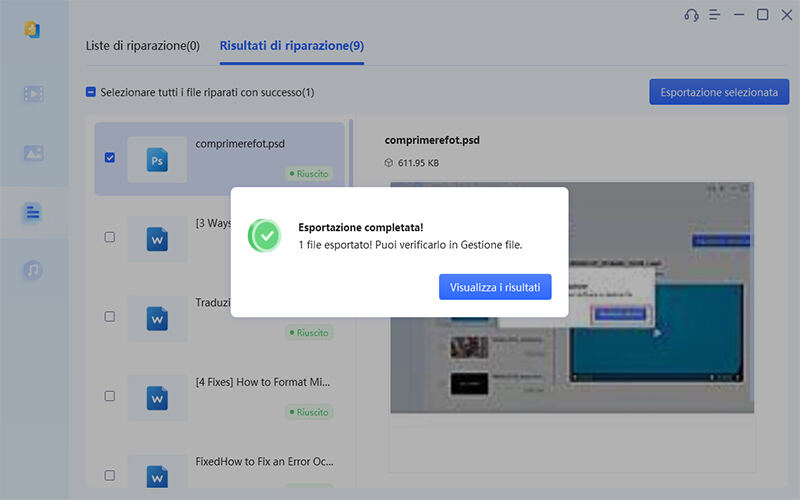800x500 pixels.
Task: Open the photo repair section in the sidebar
Action: pos(34,153)
